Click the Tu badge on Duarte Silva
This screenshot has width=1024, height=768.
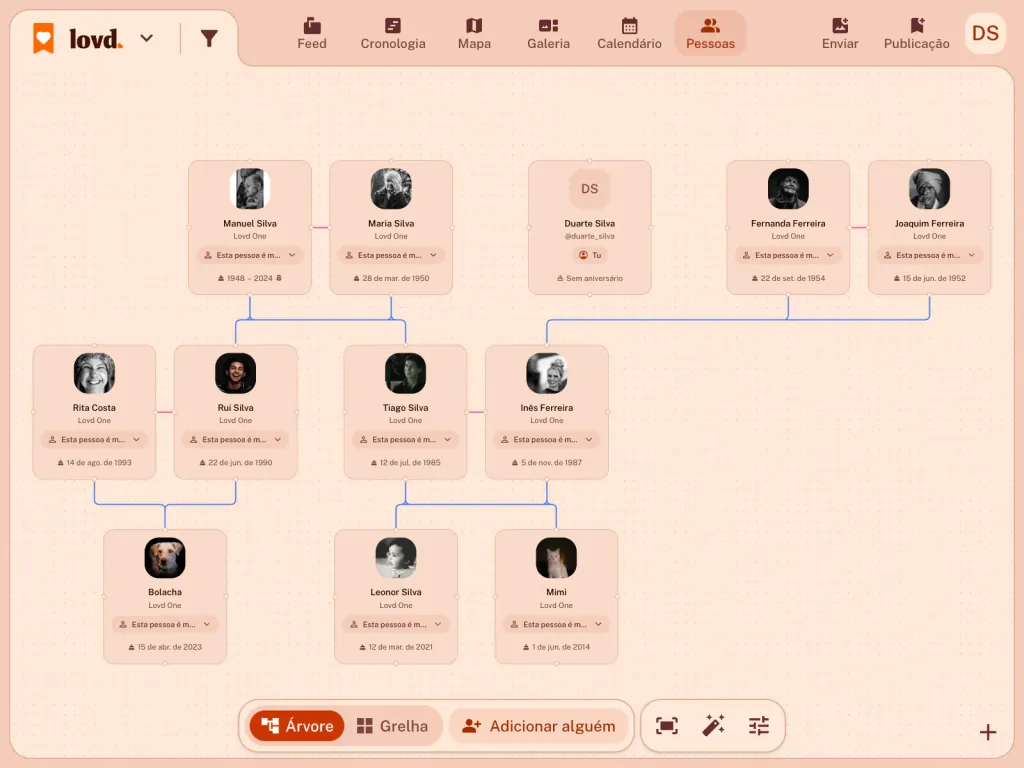590,255
